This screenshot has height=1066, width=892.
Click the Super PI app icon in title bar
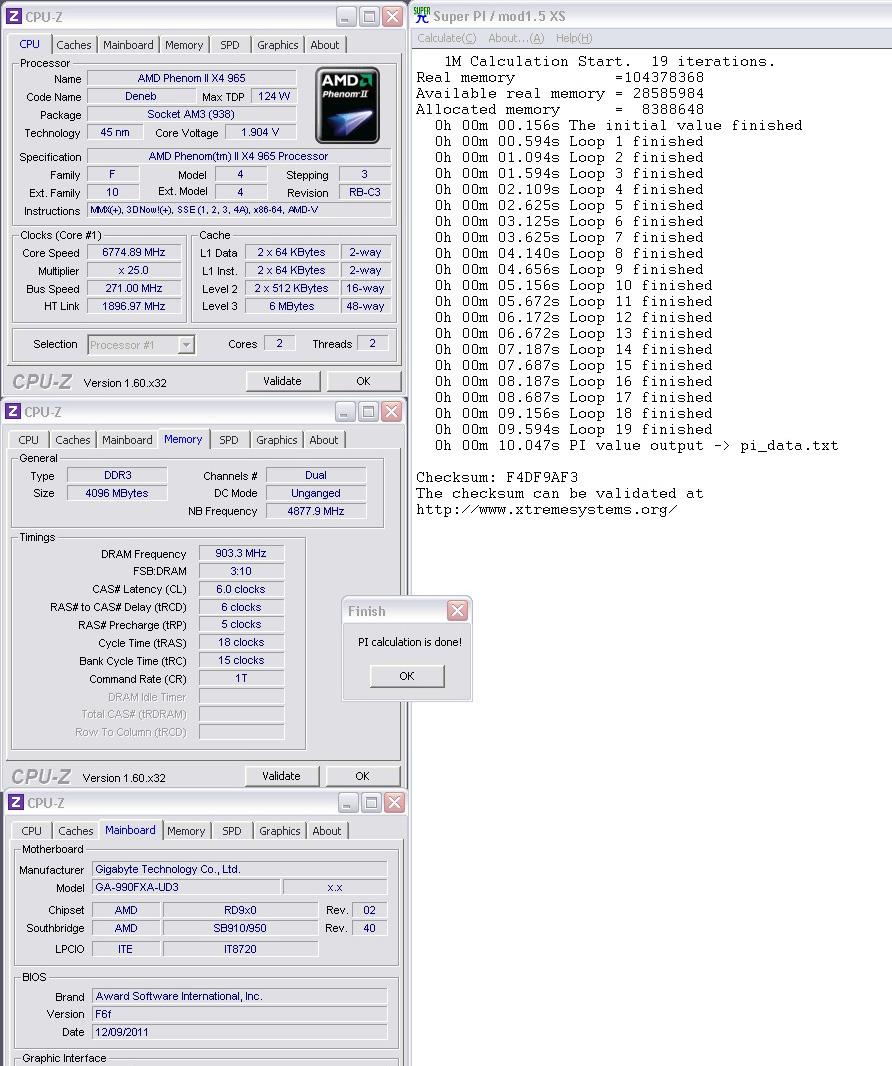click(x=422, y=15)
